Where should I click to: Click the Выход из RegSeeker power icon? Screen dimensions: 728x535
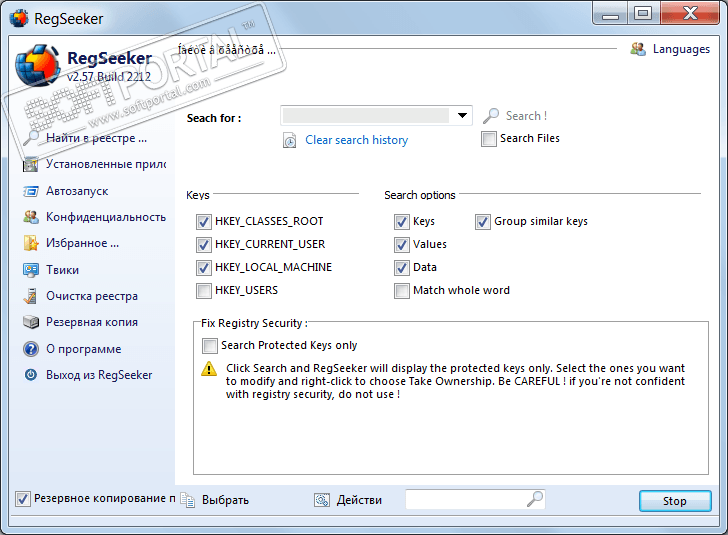[x=31, y=375]
